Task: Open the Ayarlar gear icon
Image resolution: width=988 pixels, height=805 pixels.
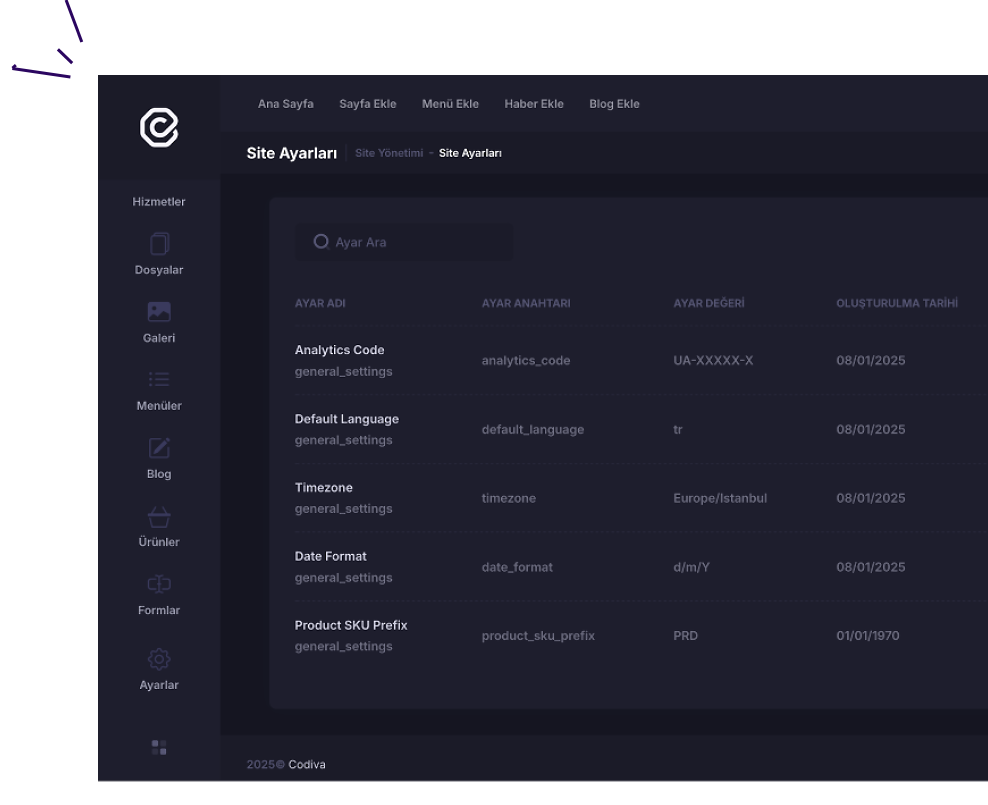Action: pos(159,659)
